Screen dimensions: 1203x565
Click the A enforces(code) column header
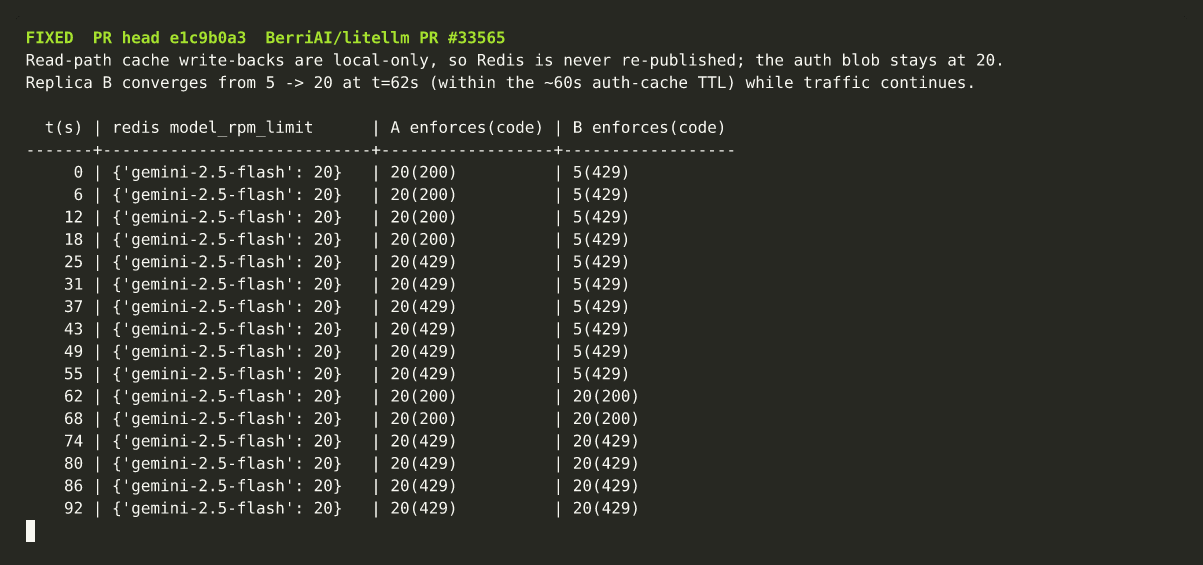point(466,127)
